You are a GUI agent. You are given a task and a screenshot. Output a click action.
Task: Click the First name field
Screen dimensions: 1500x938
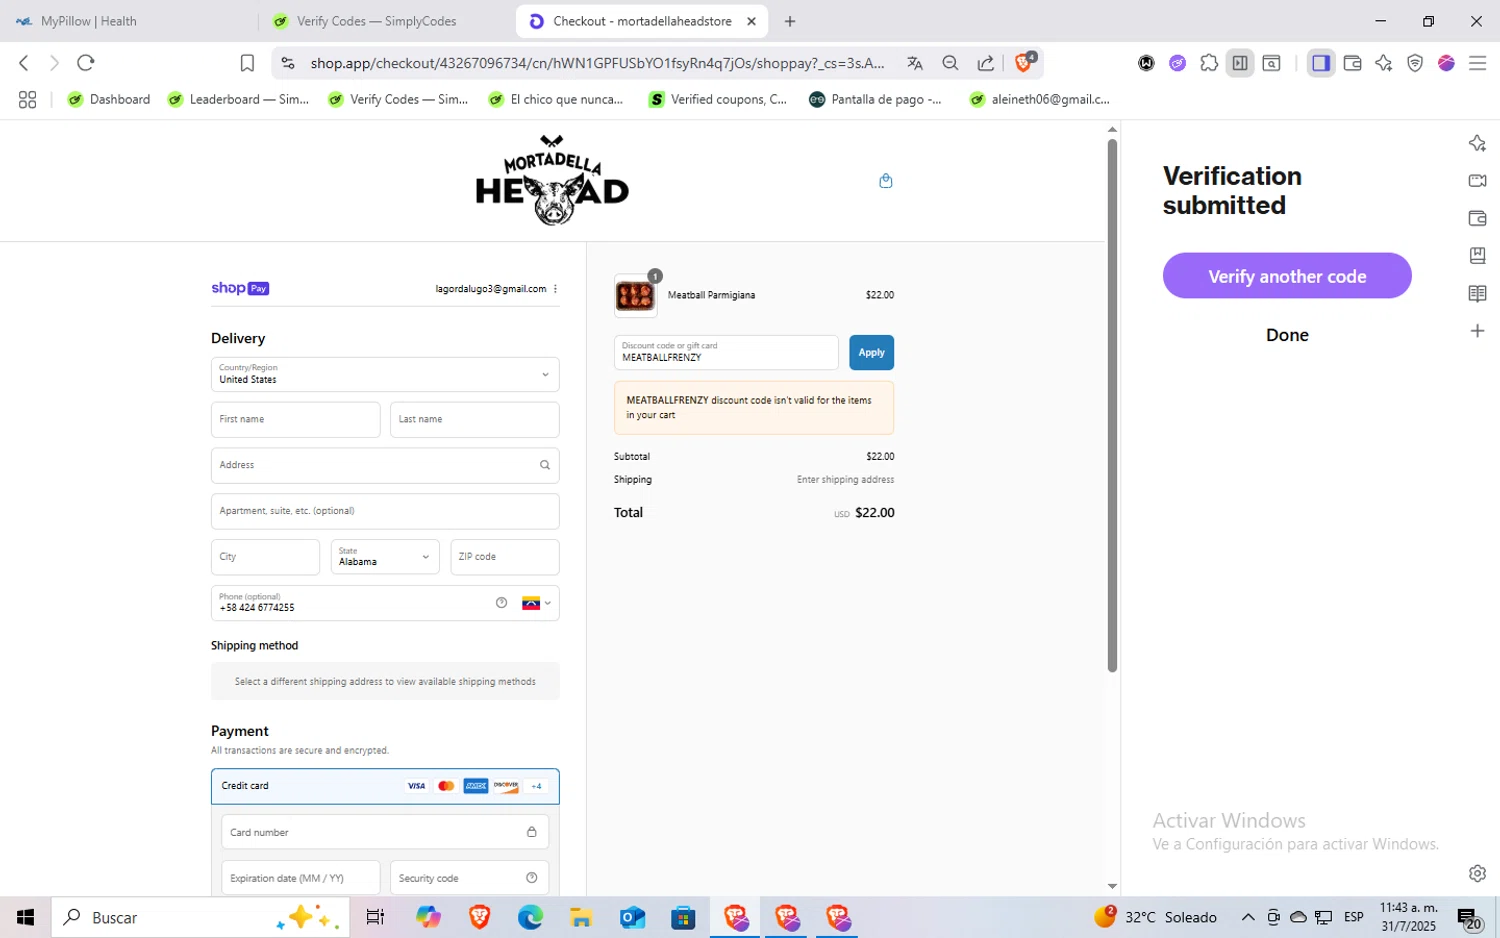(x=295, y=420)
